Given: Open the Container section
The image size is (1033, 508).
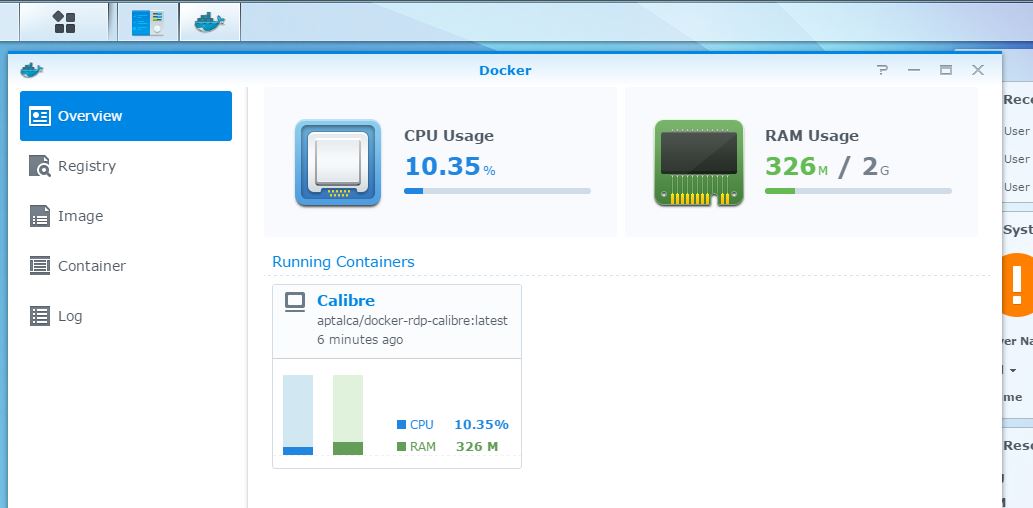Looking at the screenshot, I should click(126, 266).
